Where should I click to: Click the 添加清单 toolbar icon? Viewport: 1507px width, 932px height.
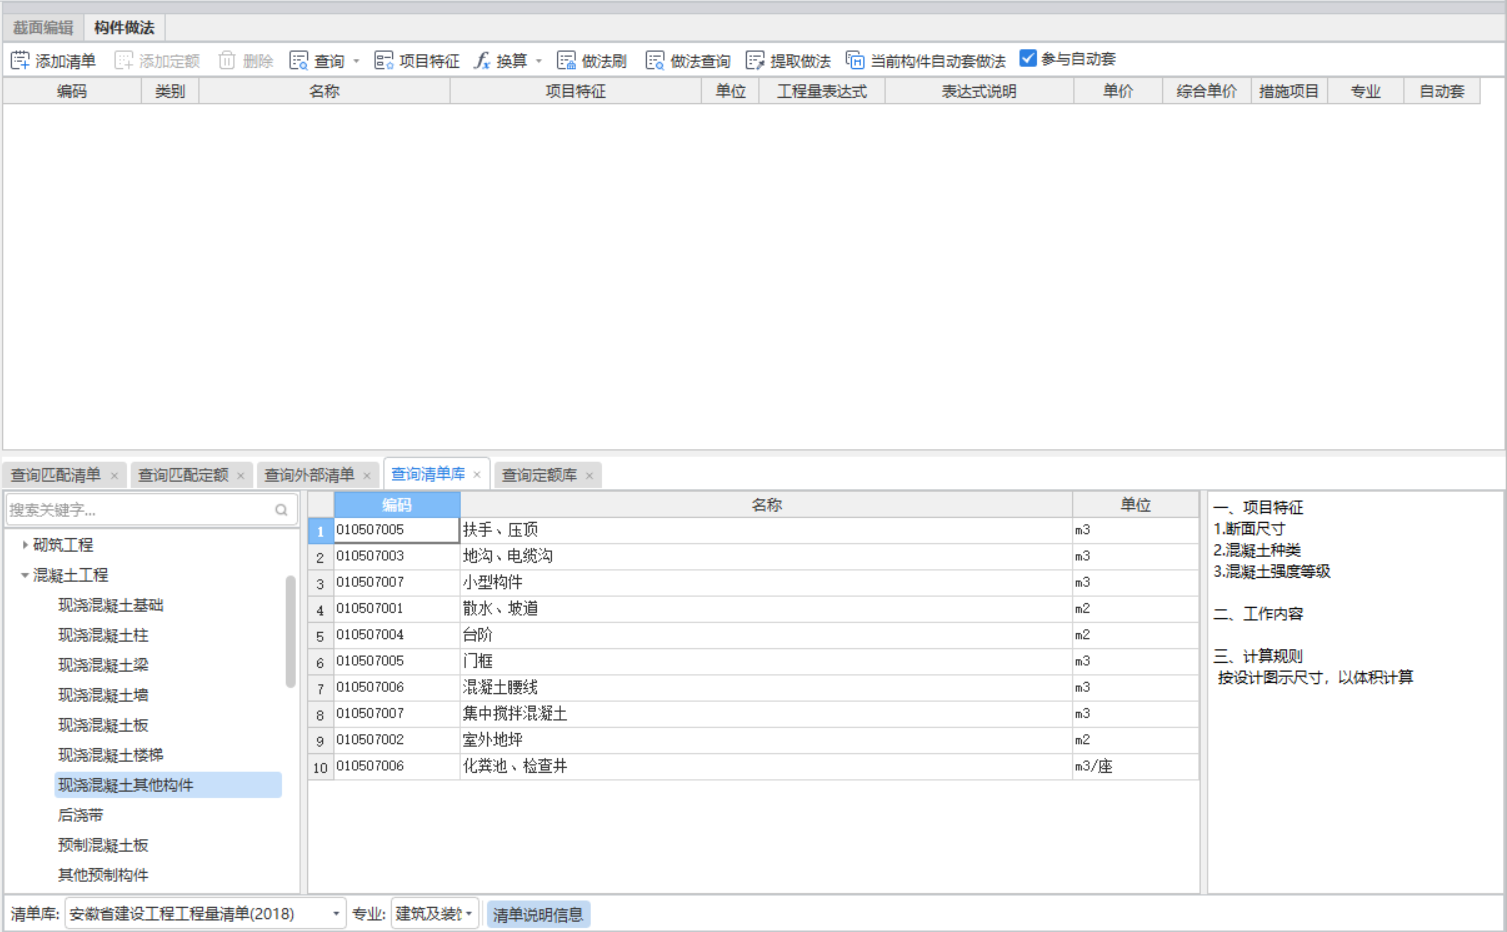[20, 61]
